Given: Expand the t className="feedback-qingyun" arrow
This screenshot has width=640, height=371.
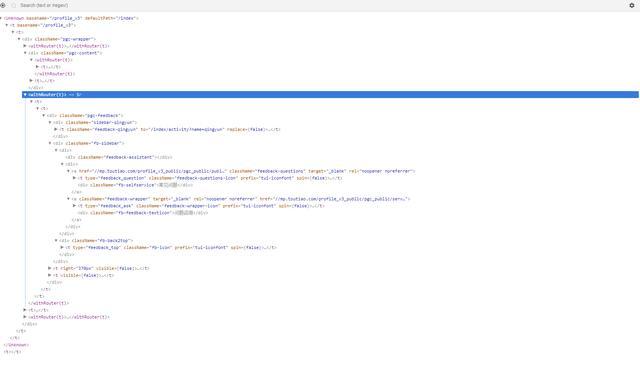Looking at the screenshot, I should [56, 129].
